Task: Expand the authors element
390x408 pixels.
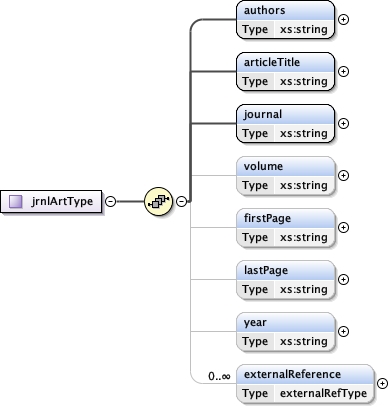Action: pyautogui.click(x=343, y=20)
